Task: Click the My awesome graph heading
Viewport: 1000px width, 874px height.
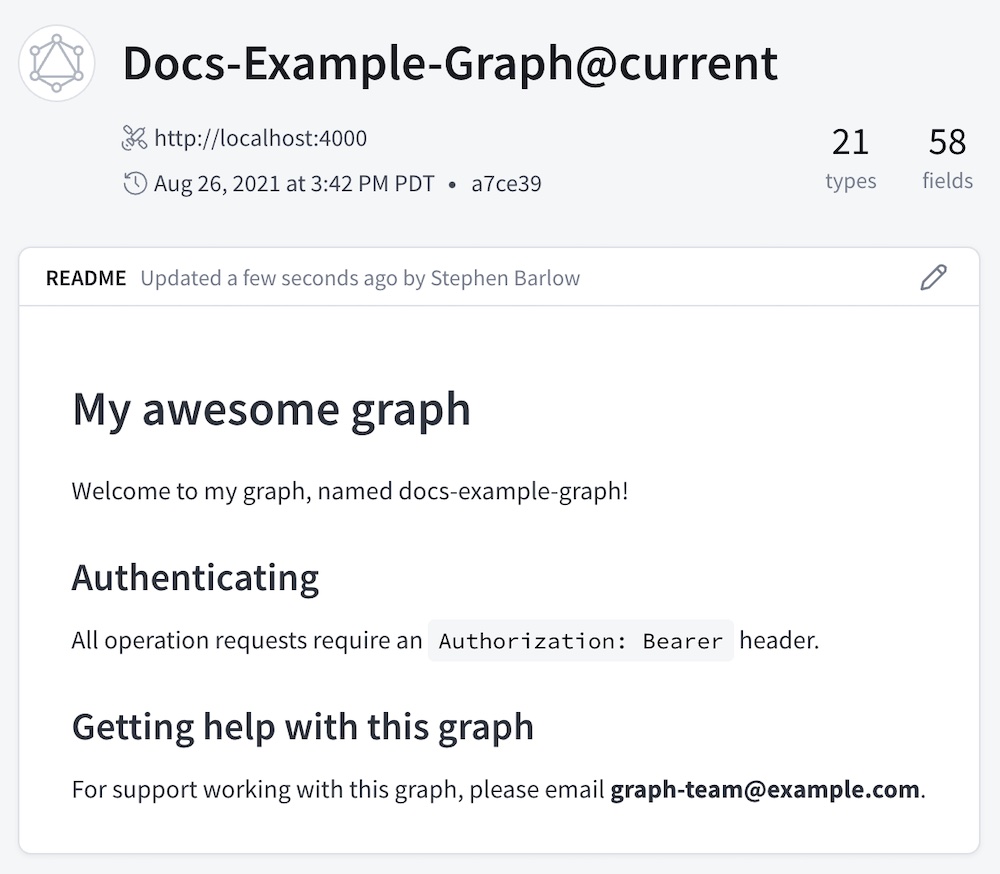Action: tap(271, 408)
